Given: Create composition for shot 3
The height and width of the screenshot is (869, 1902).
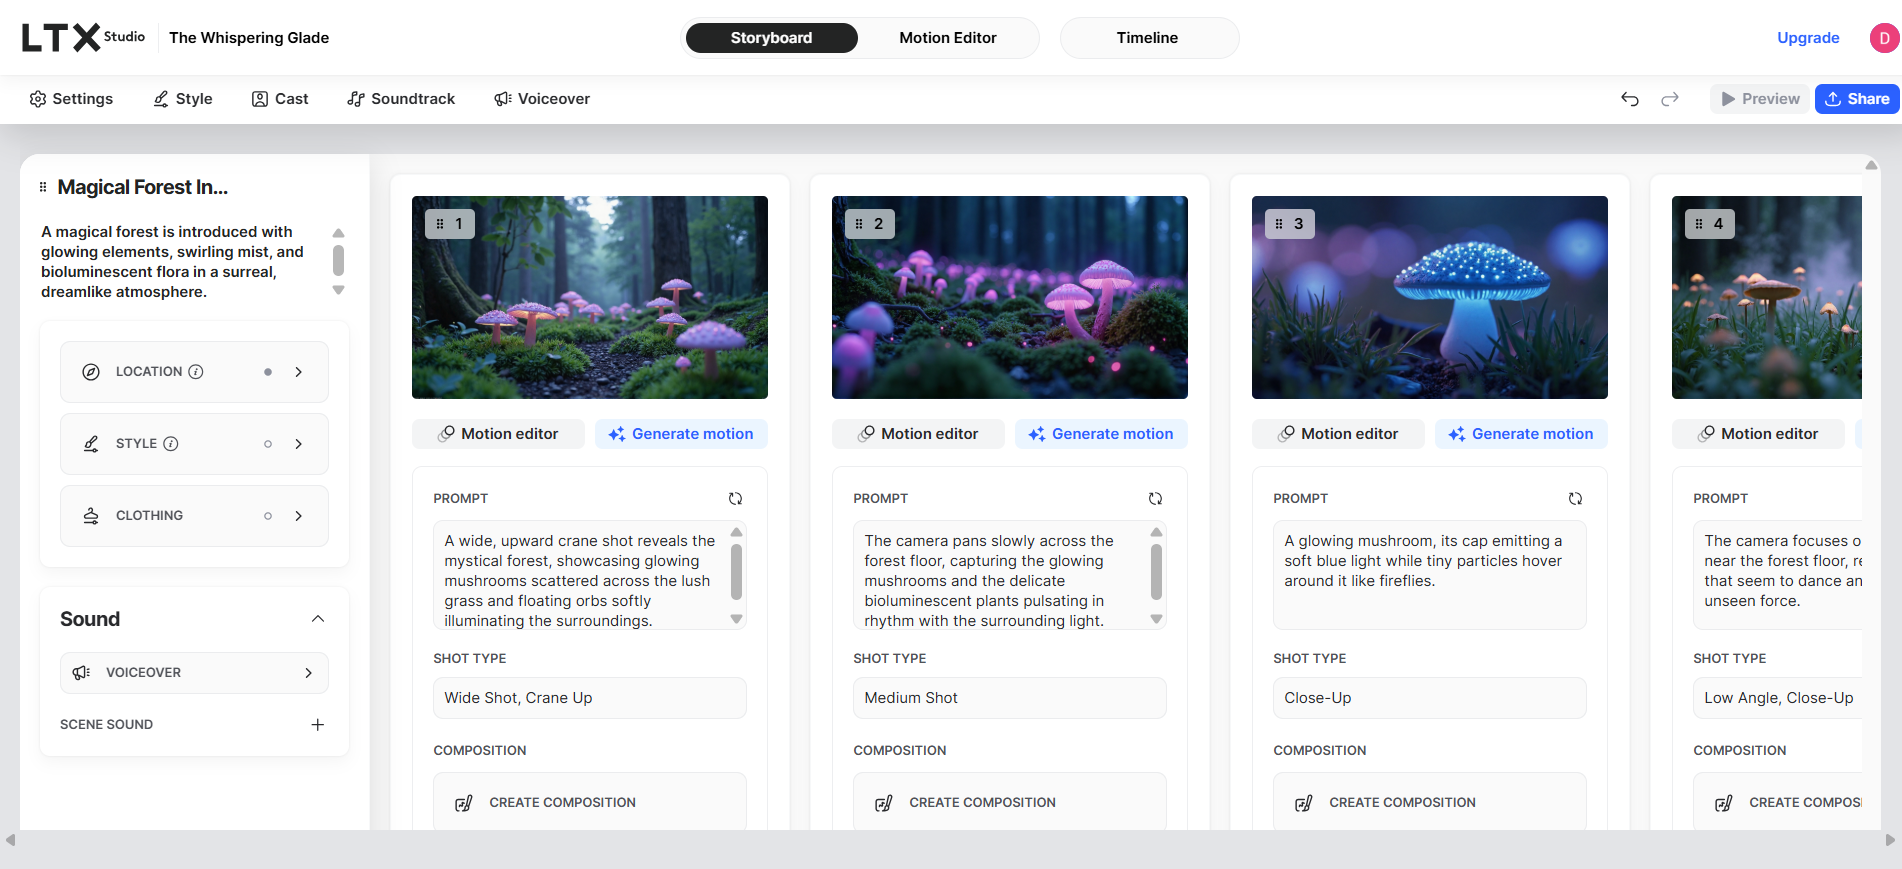Looking at the screenshot, I should (x=1430, y=801).
